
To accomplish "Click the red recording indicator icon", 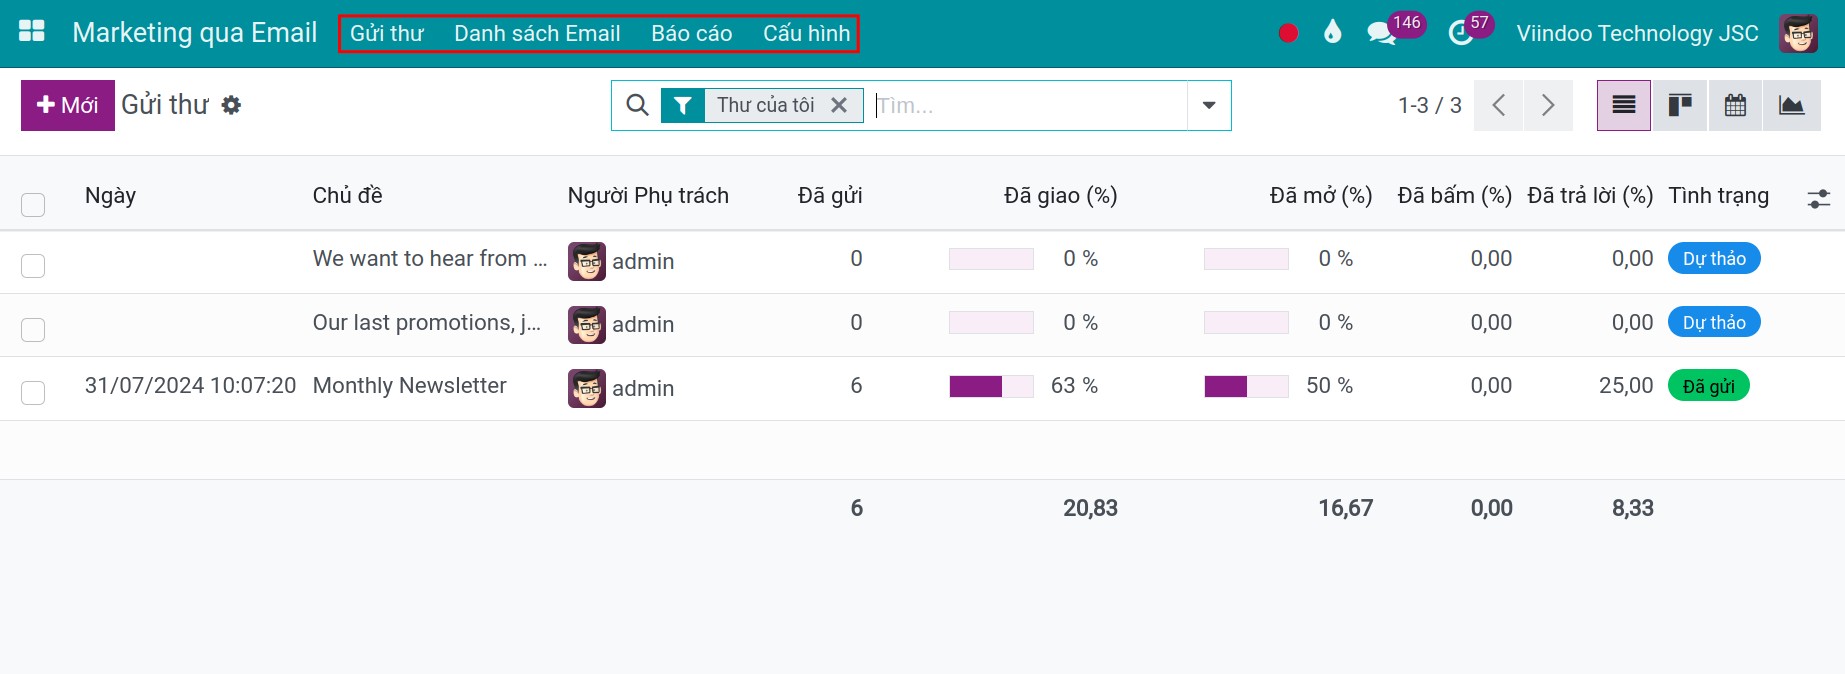I will tap(1288, 33).
